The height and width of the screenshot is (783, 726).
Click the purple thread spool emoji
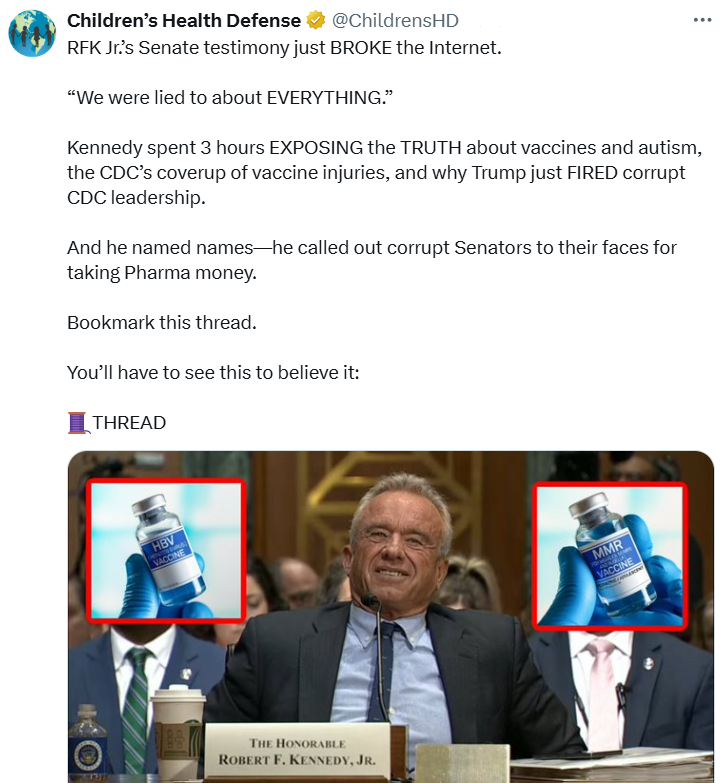click(78, 423)
